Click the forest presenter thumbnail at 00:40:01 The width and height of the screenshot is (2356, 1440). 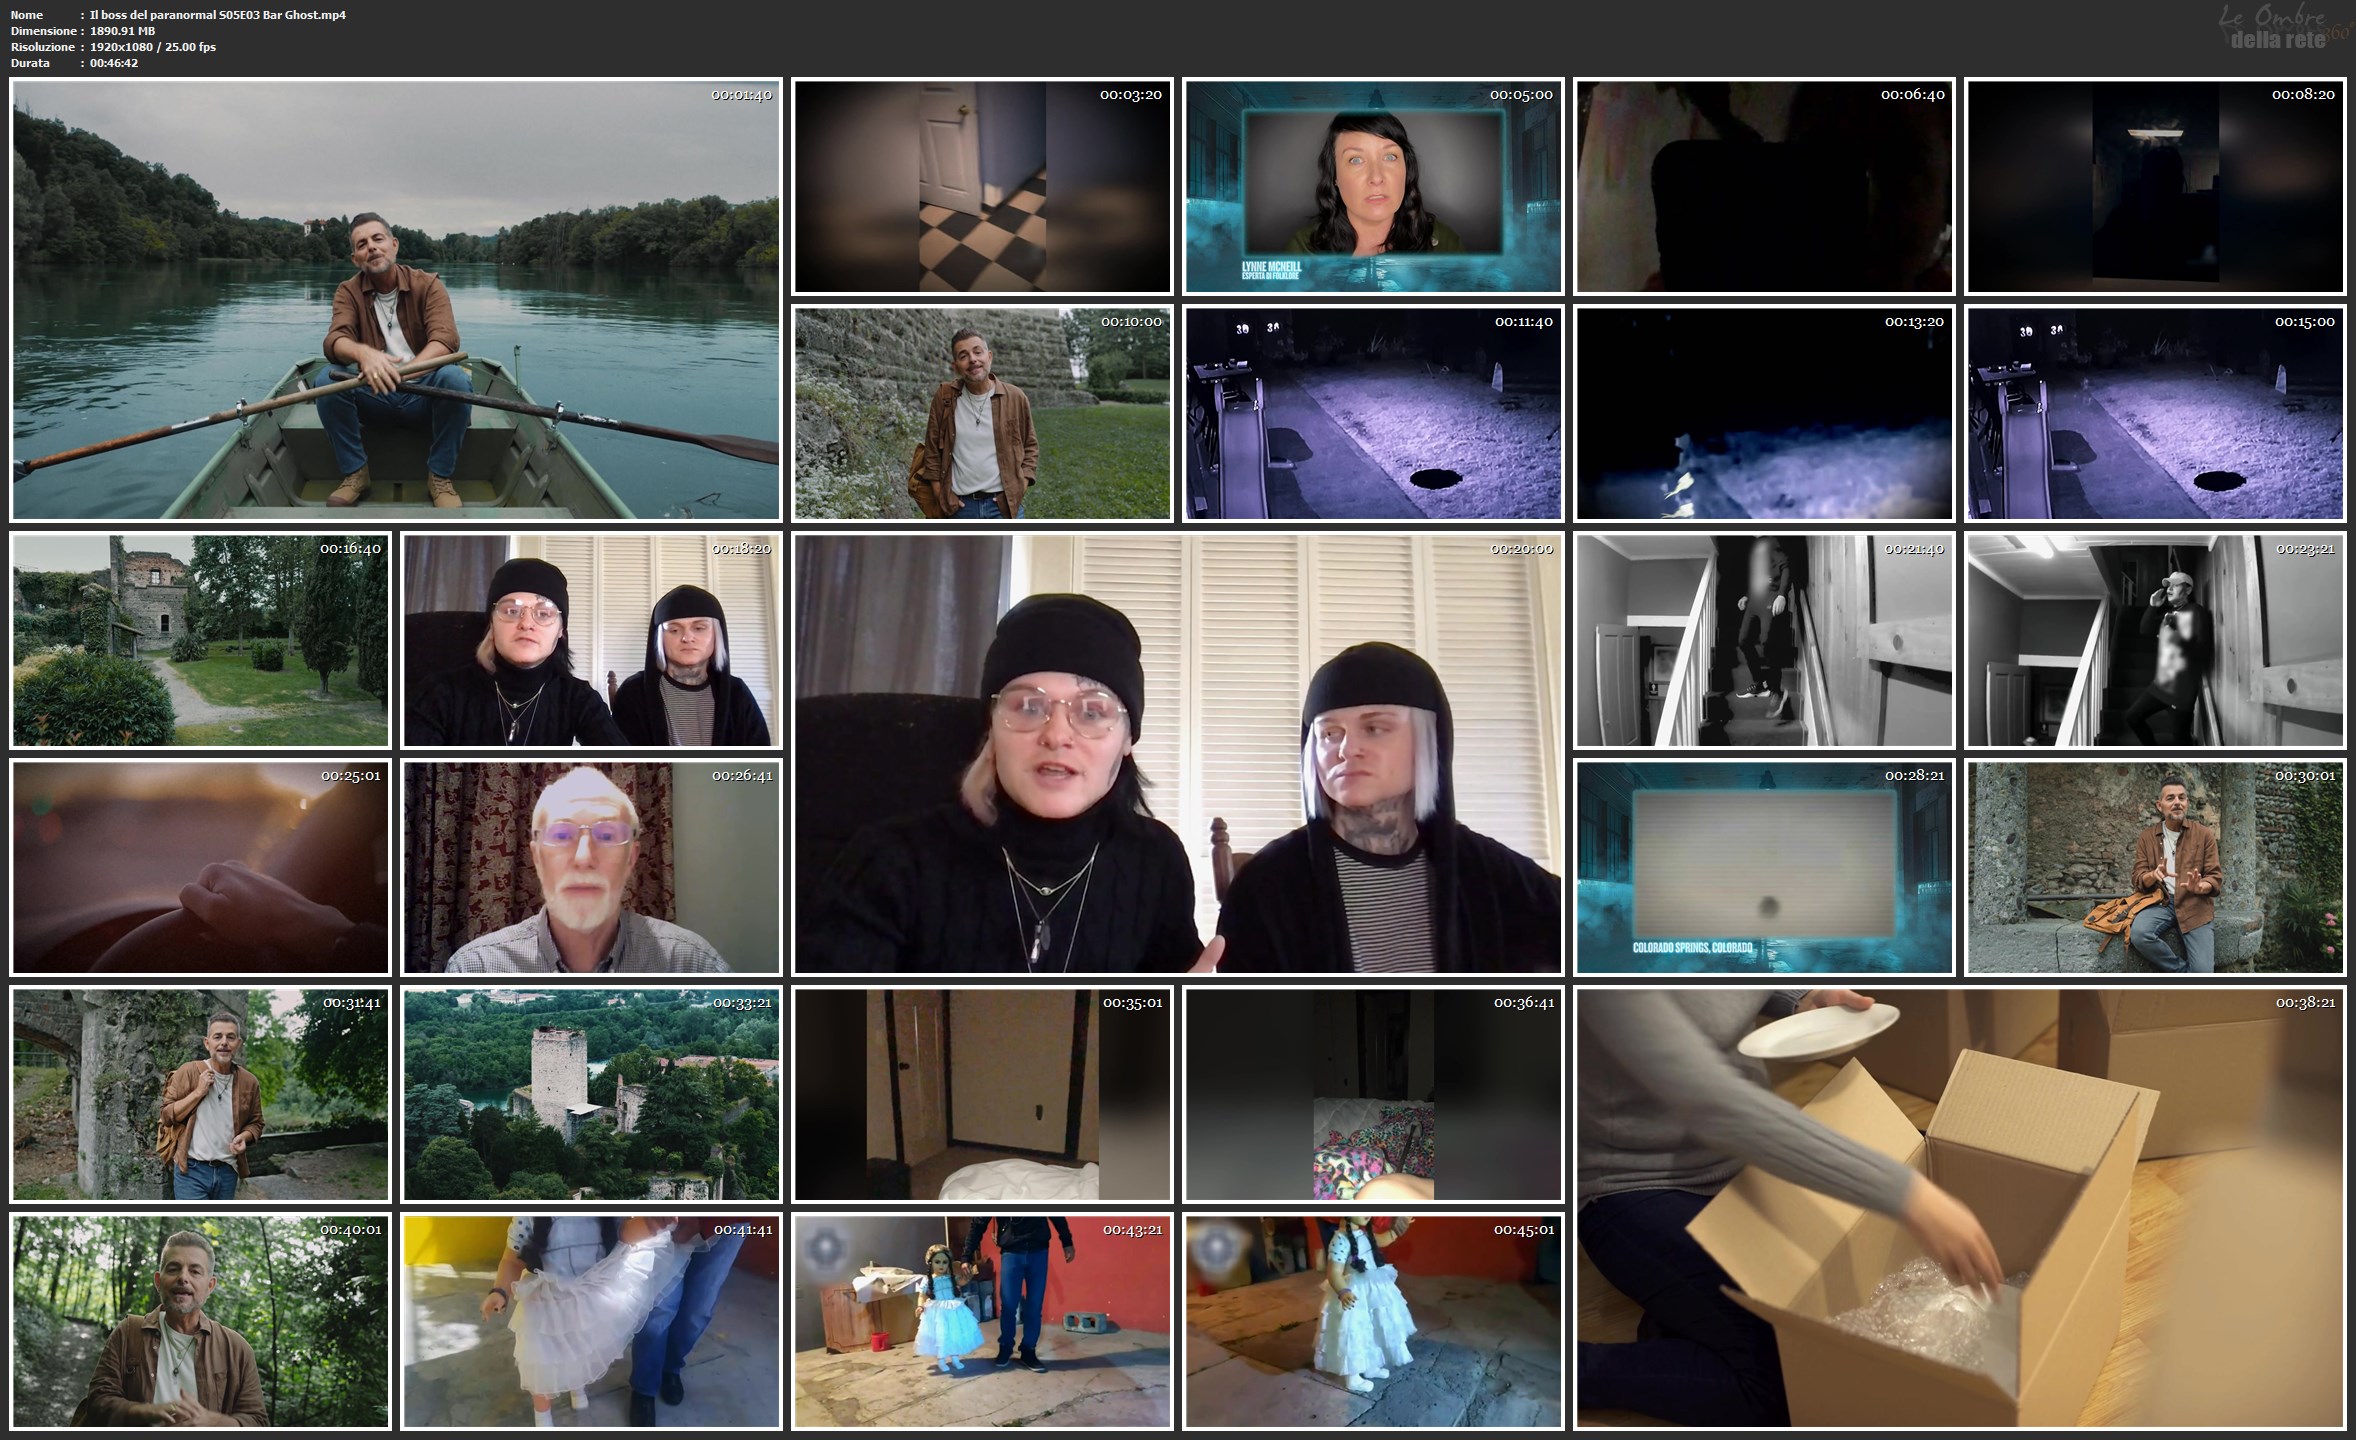coord(199,1320)
